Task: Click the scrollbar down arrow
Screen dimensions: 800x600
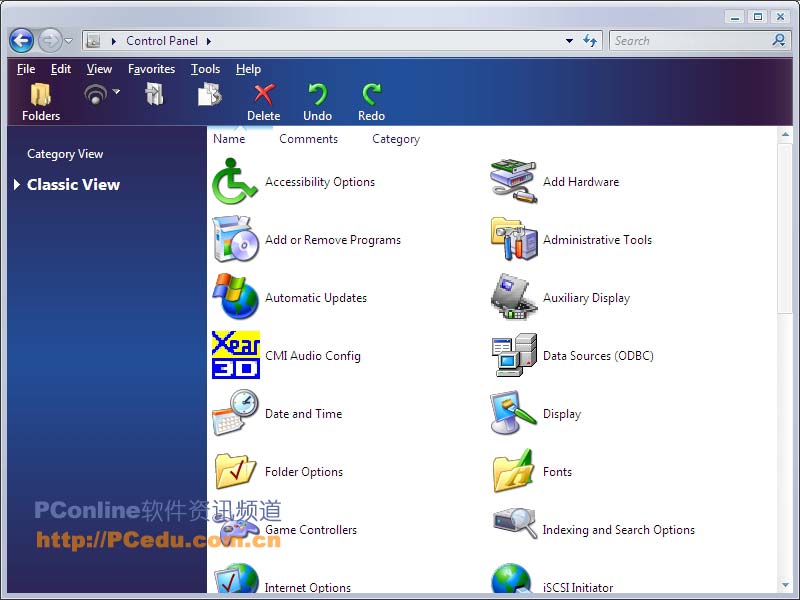Action: [x=785, y=585]
